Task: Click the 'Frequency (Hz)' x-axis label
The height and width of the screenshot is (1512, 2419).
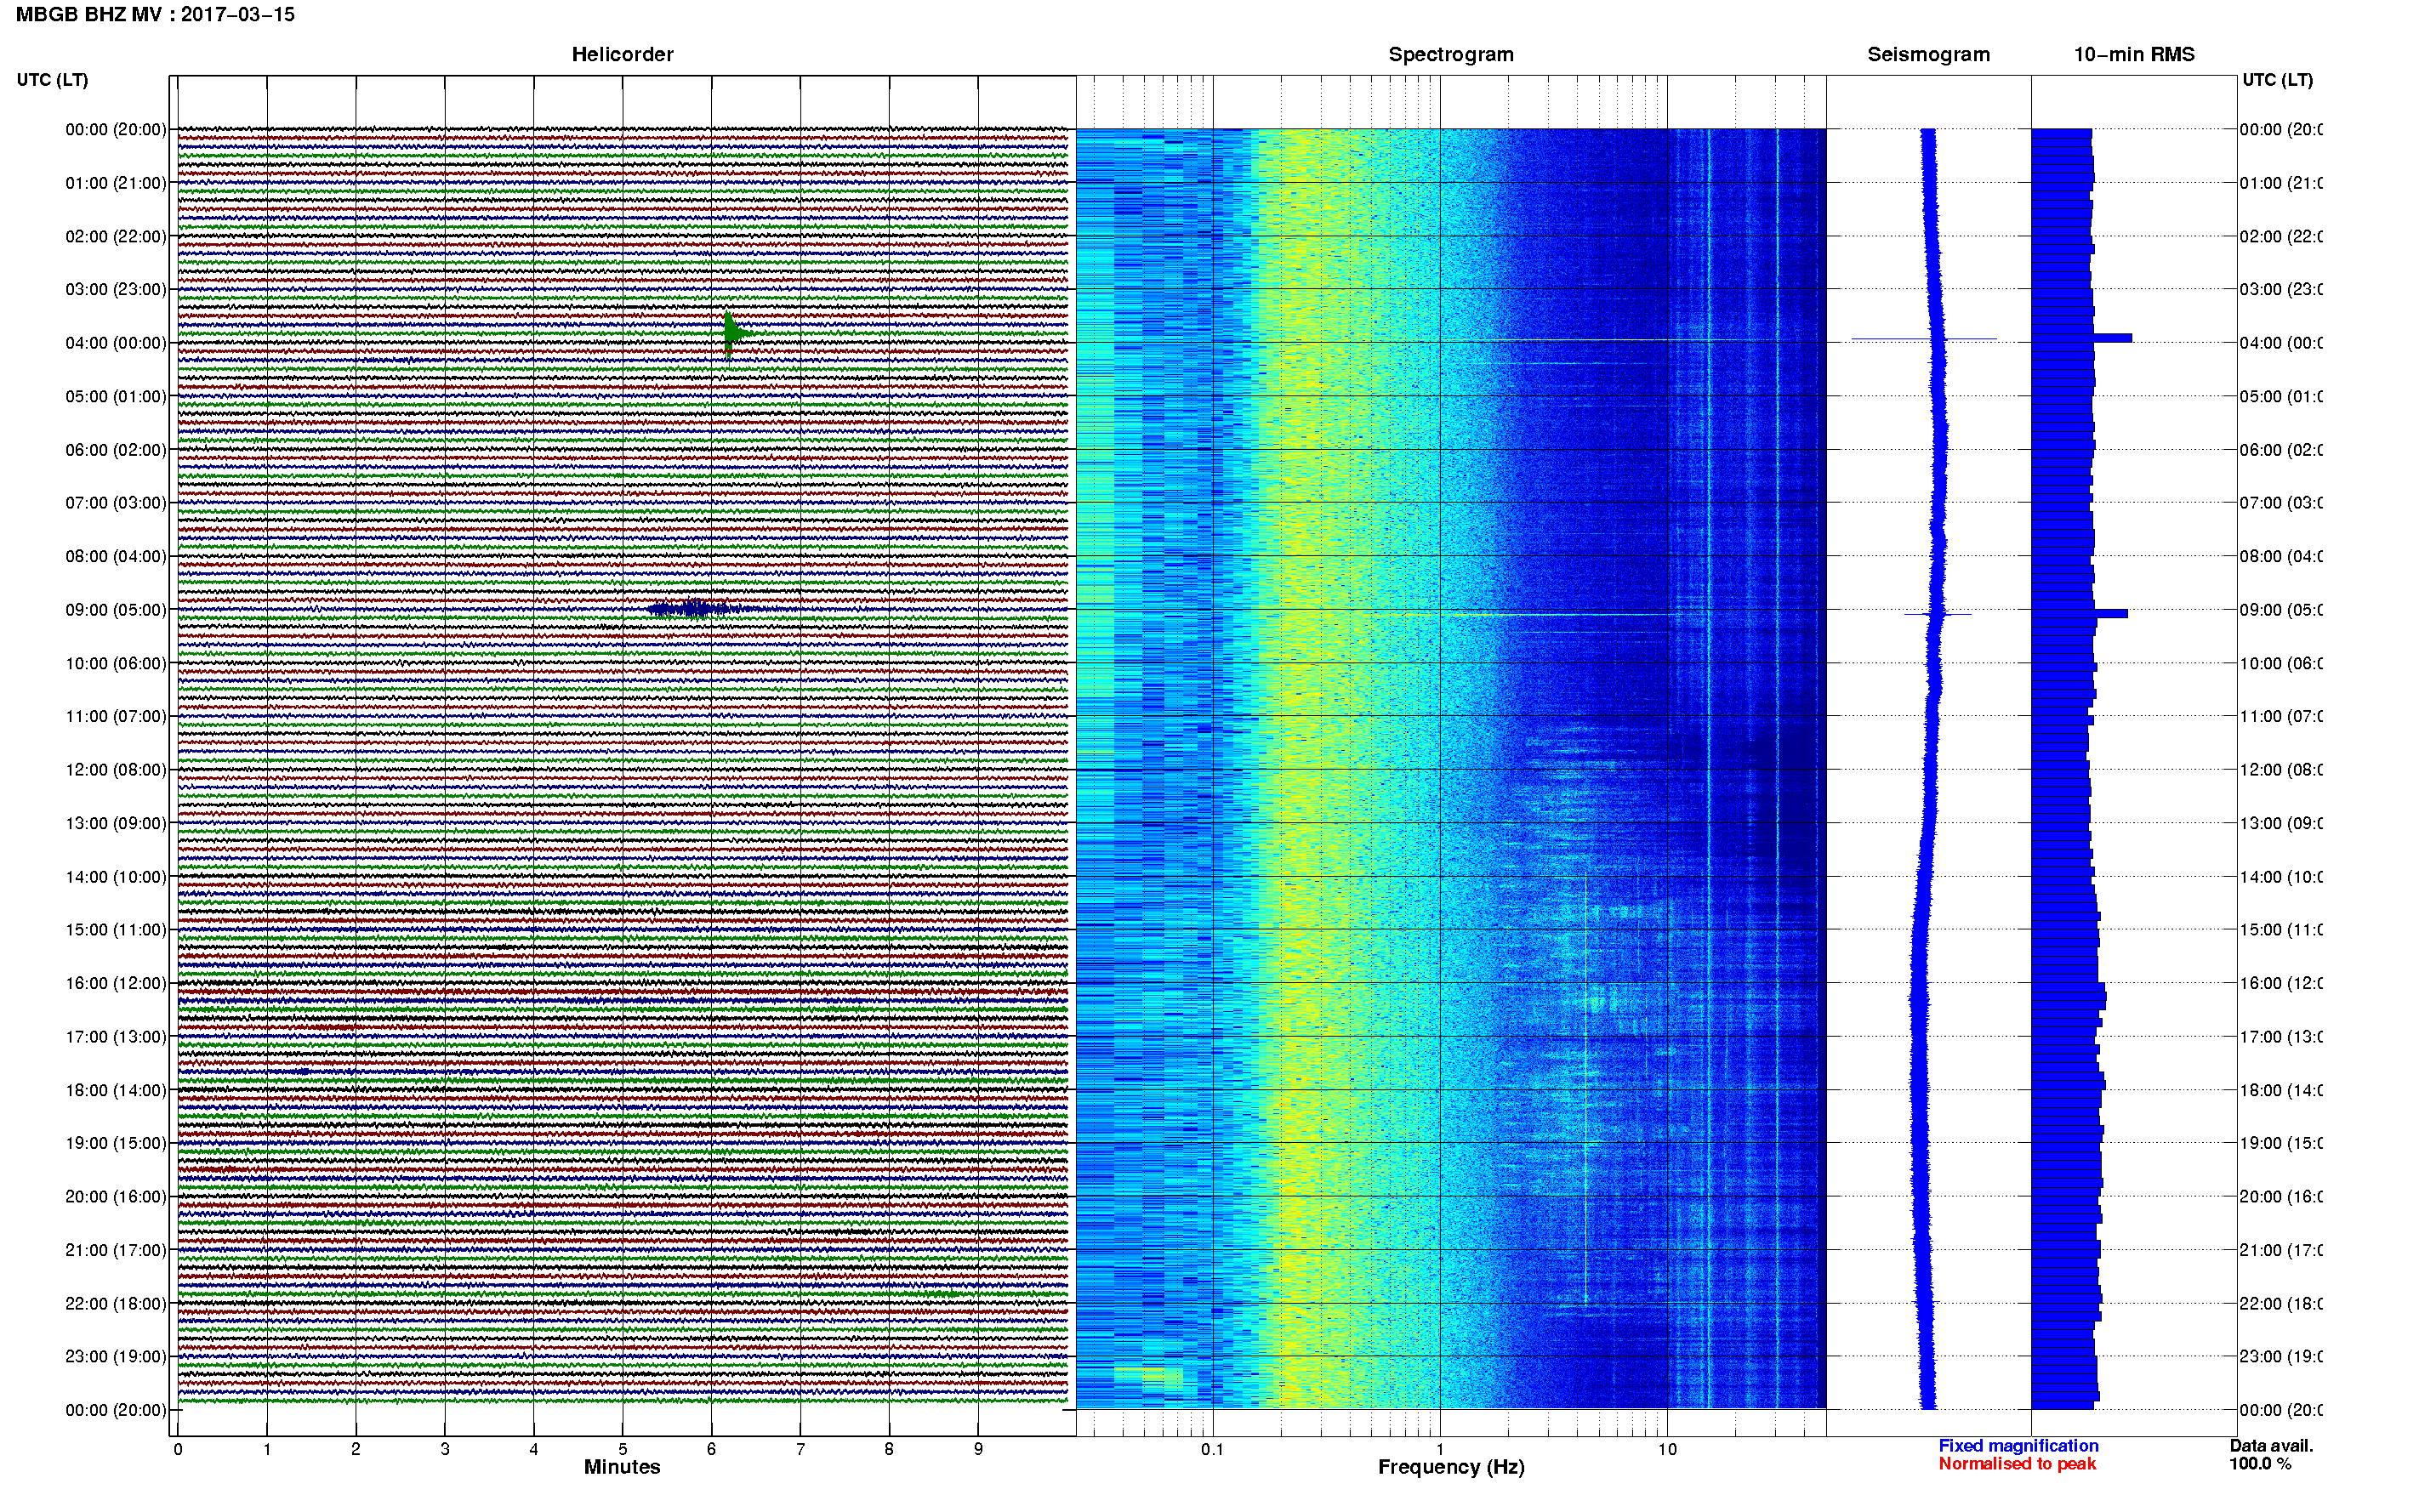Action: pos(1451,1468)
